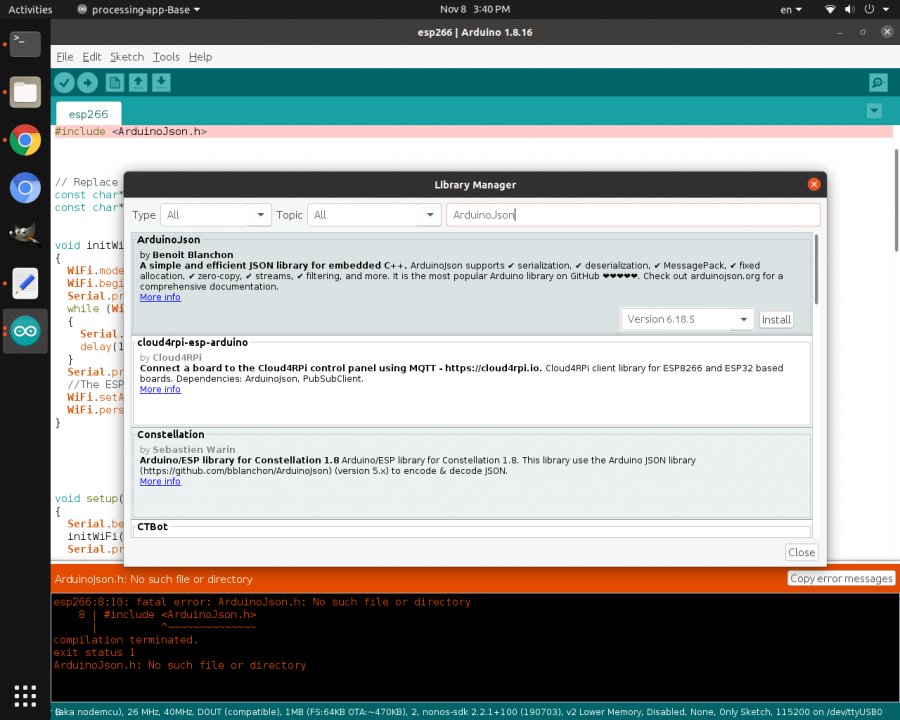Click the library search input field
Screen dimensions: 900x720
pyautogui.click(x=633, y=215)
